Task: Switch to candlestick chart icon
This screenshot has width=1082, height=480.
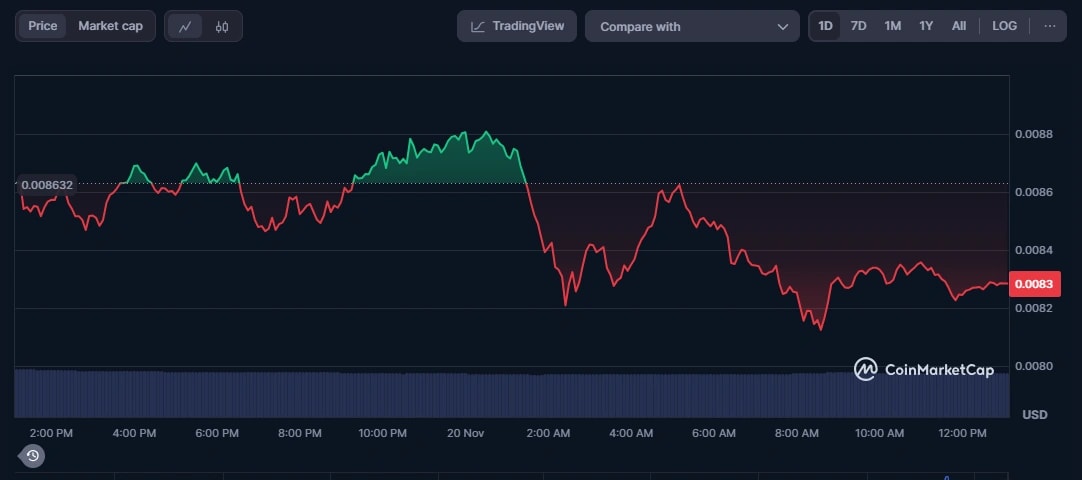Action: [222, 27]
